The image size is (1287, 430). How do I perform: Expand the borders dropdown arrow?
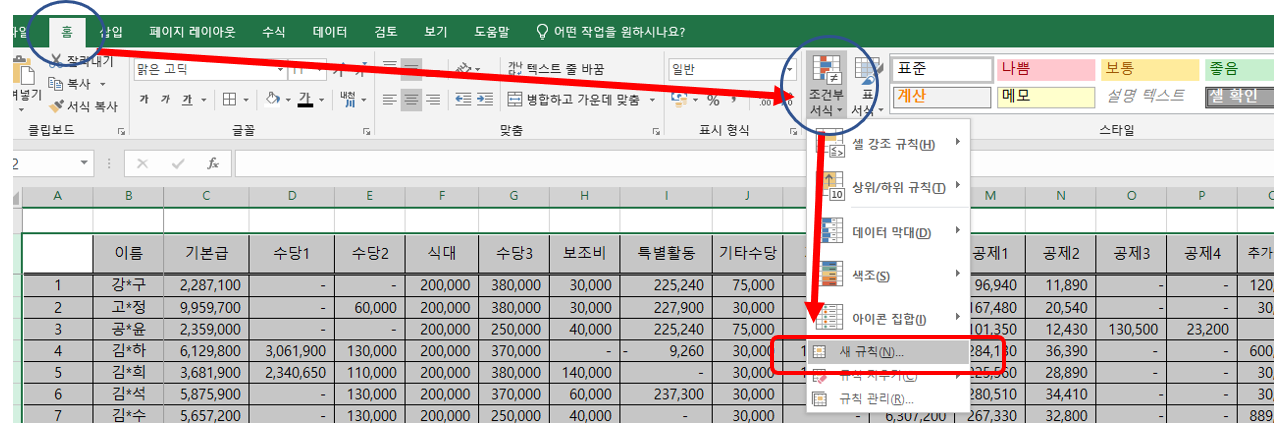[246, 99]
